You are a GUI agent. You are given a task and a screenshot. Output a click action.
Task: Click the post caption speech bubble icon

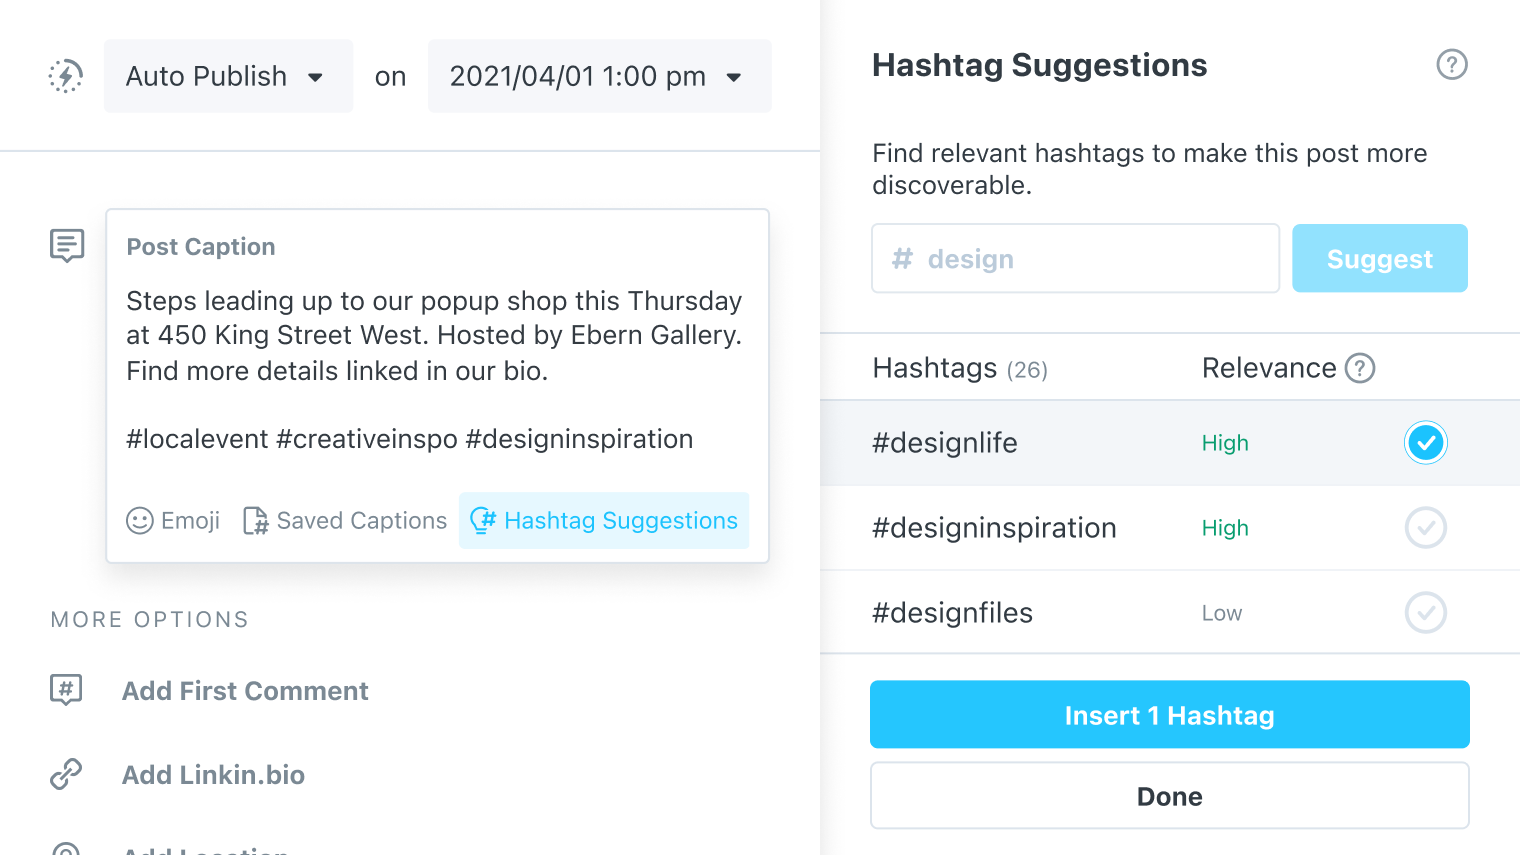point(67,245)
